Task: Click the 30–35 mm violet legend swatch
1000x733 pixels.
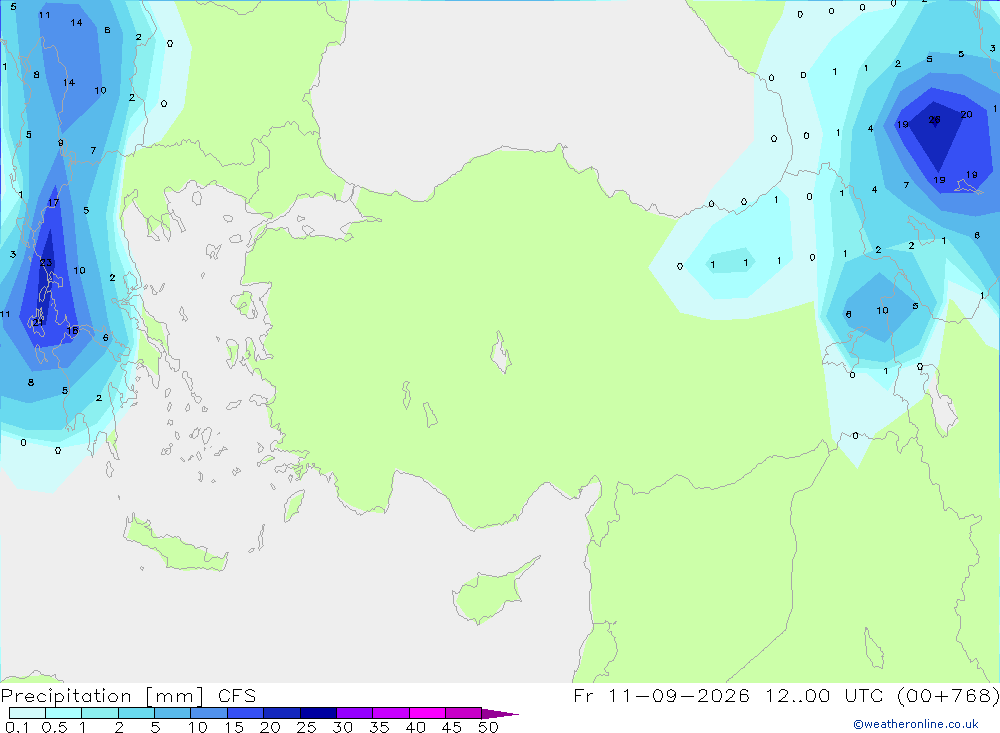Action: pos(354,713)
